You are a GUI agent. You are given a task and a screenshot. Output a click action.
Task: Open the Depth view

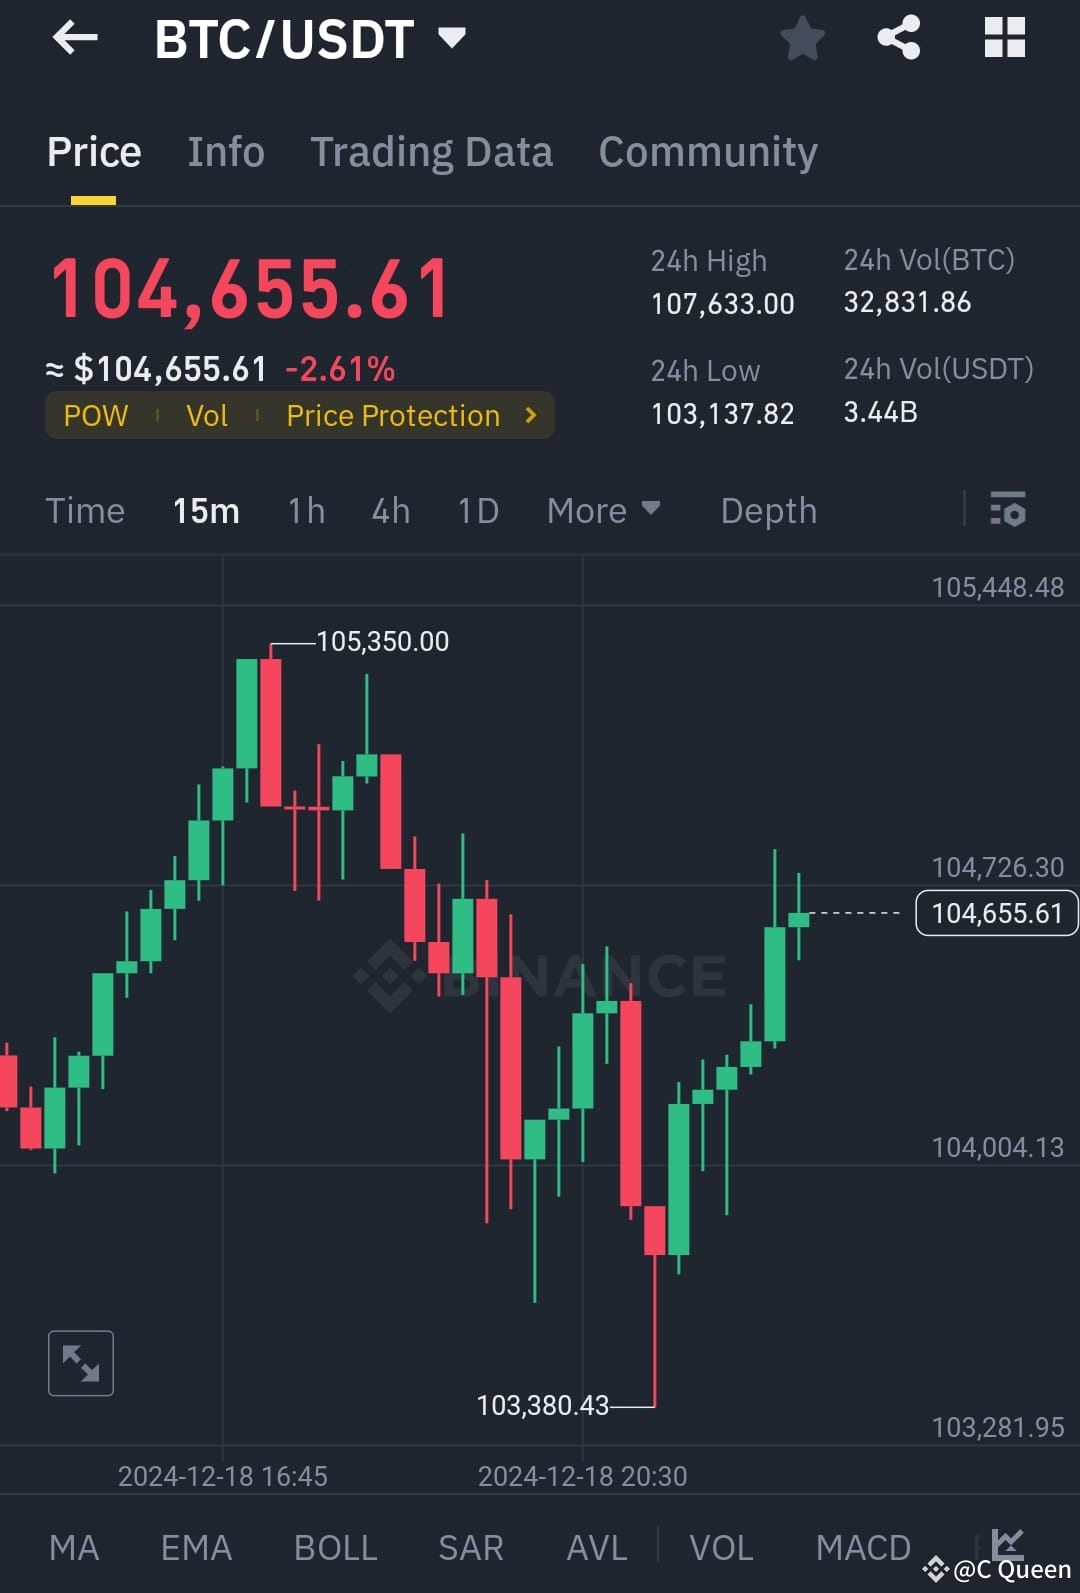pos(768,510)
